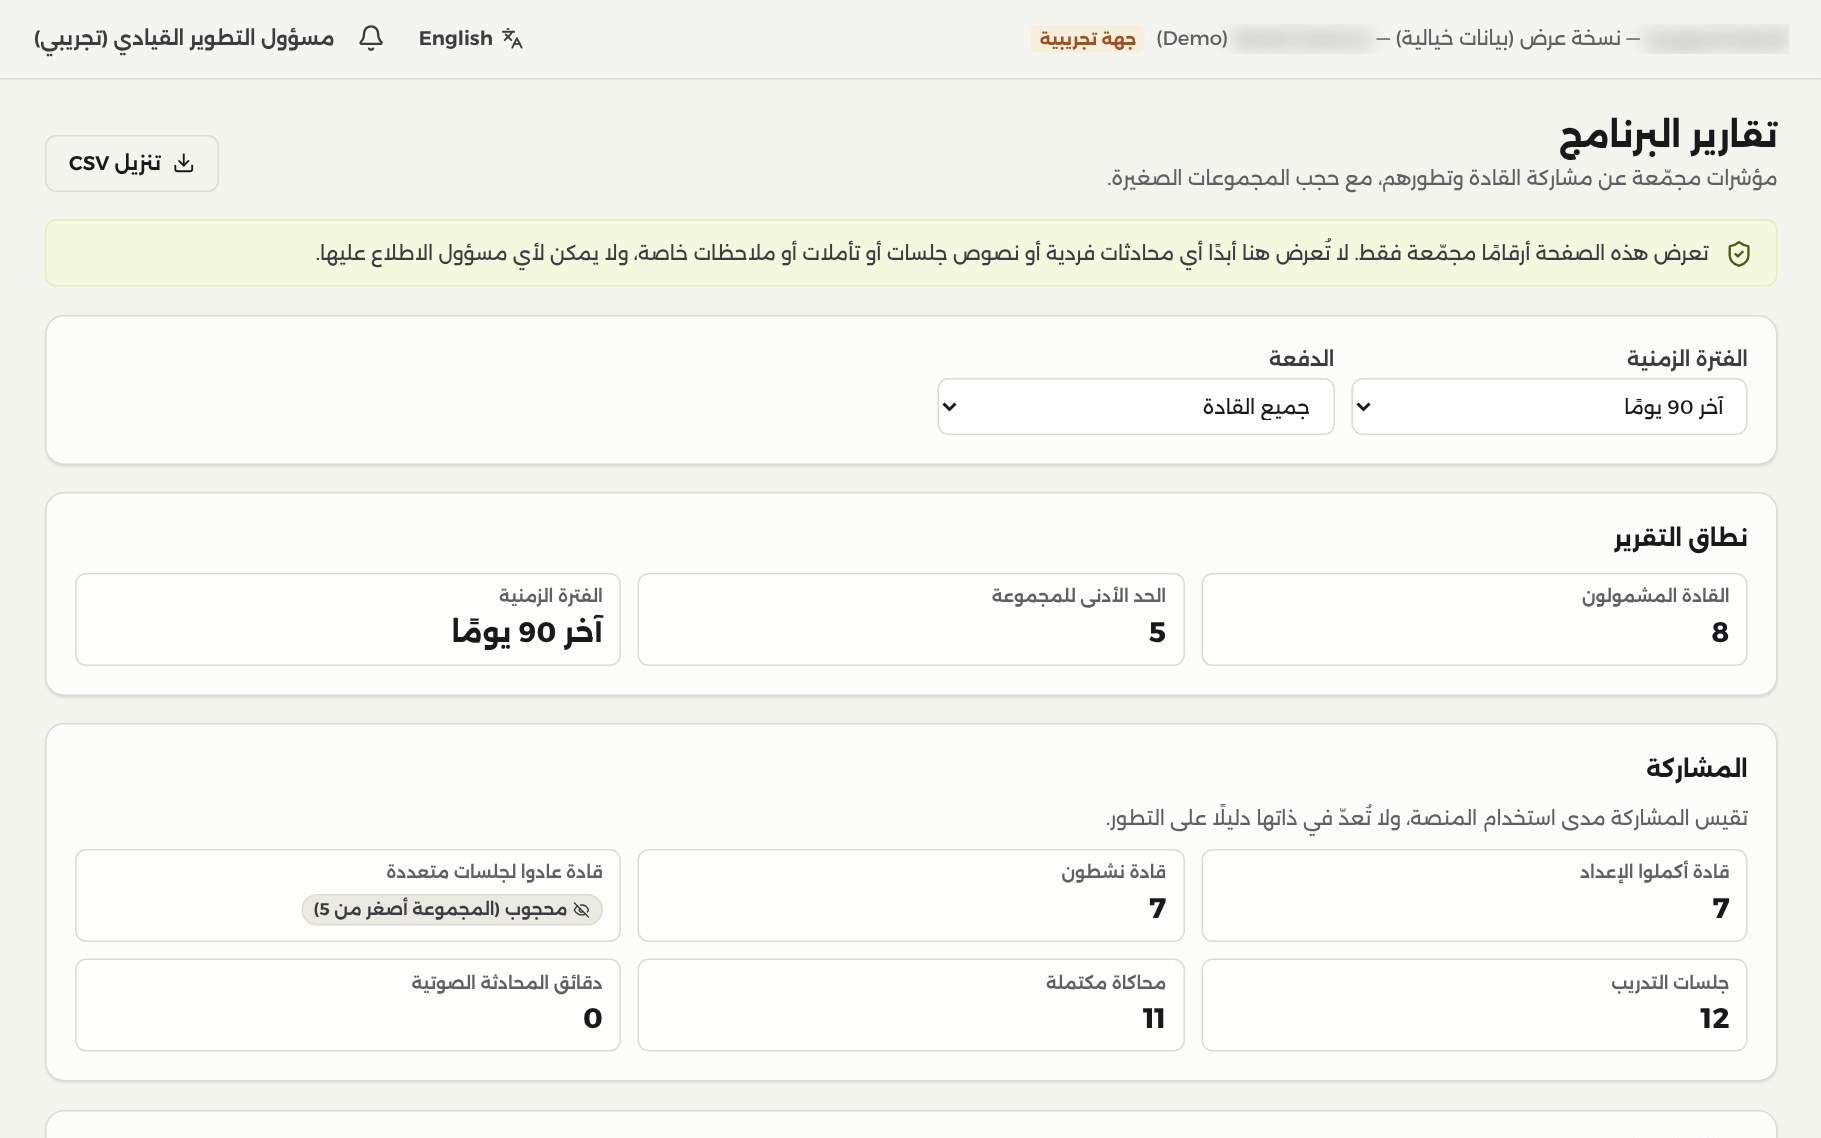
Task: Switch language to English
Action: point(471,38)
